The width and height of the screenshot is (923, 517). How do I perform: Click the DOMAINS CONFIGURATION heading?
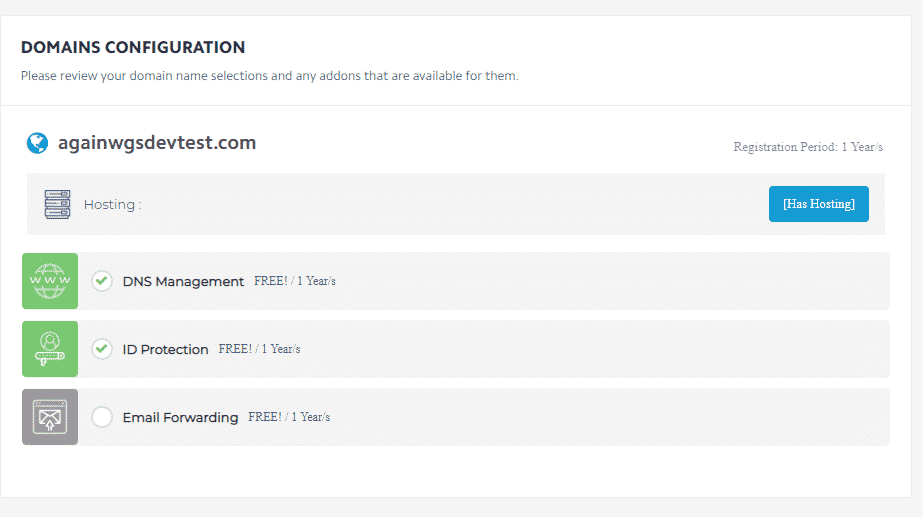point(133,47)
